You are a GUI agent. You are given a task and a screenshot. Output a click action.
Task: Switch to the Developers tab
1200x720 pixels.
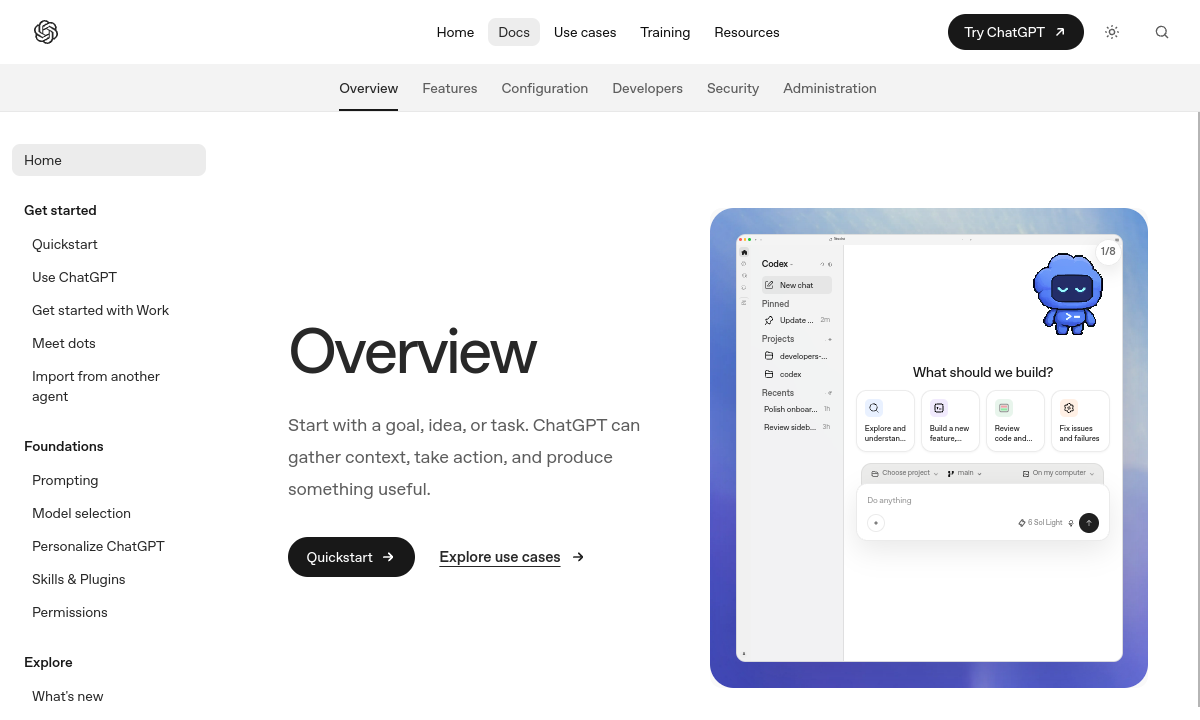648,88
